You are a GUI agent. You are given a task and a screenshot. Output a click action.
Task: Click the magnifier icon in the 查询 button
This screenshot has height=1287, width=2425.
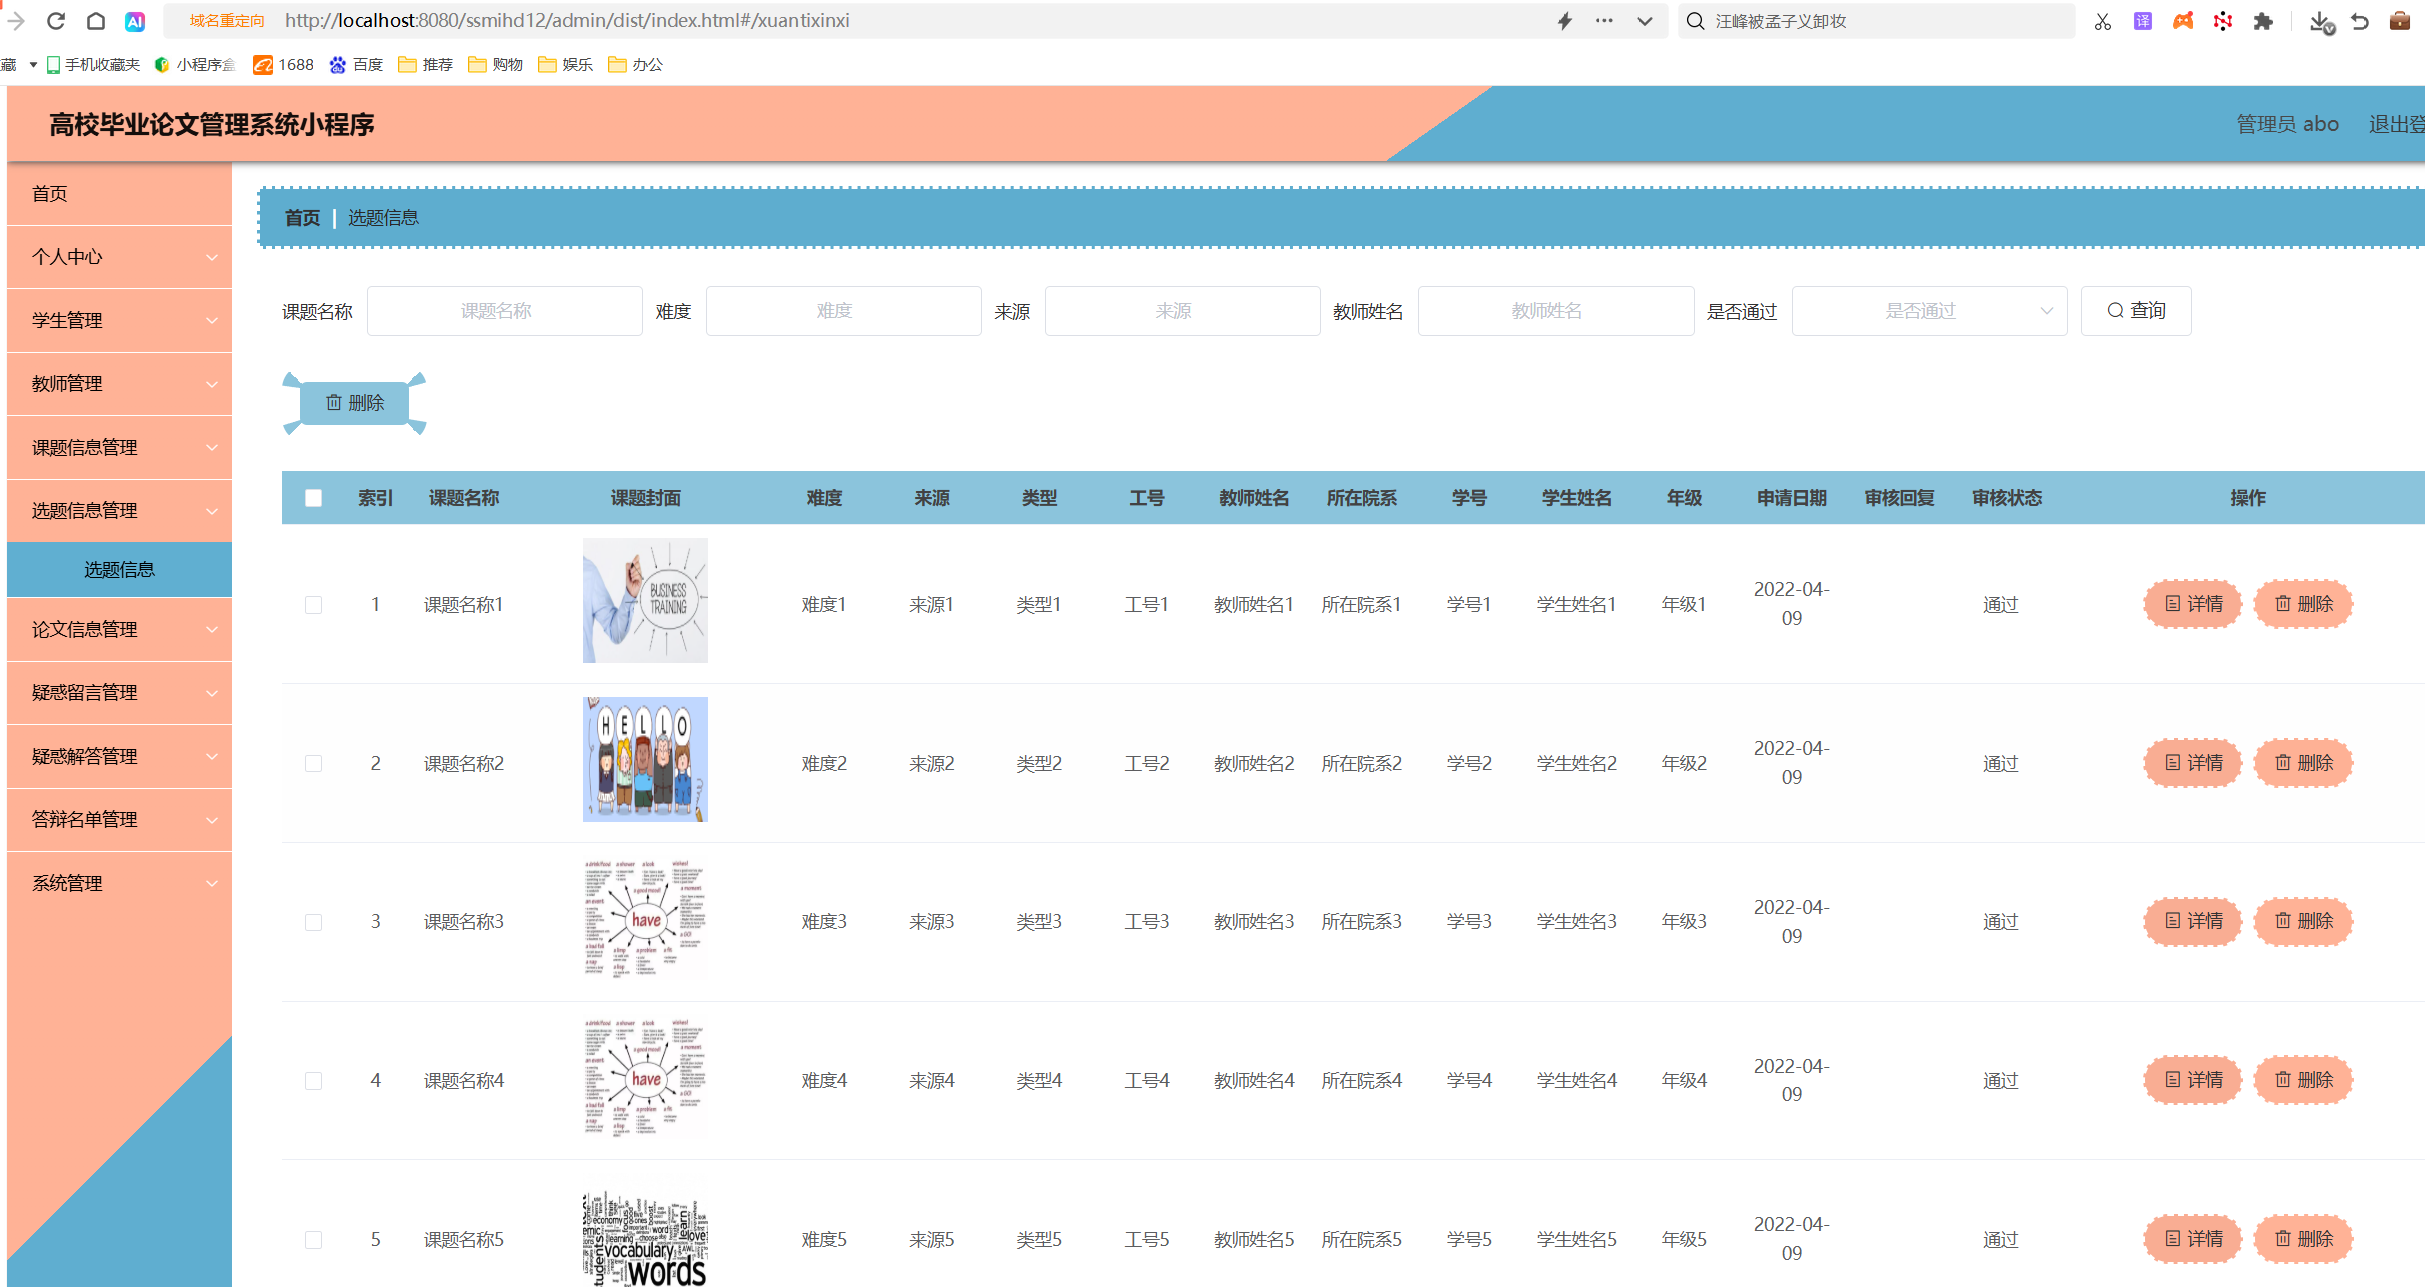tap(2115, 310)
